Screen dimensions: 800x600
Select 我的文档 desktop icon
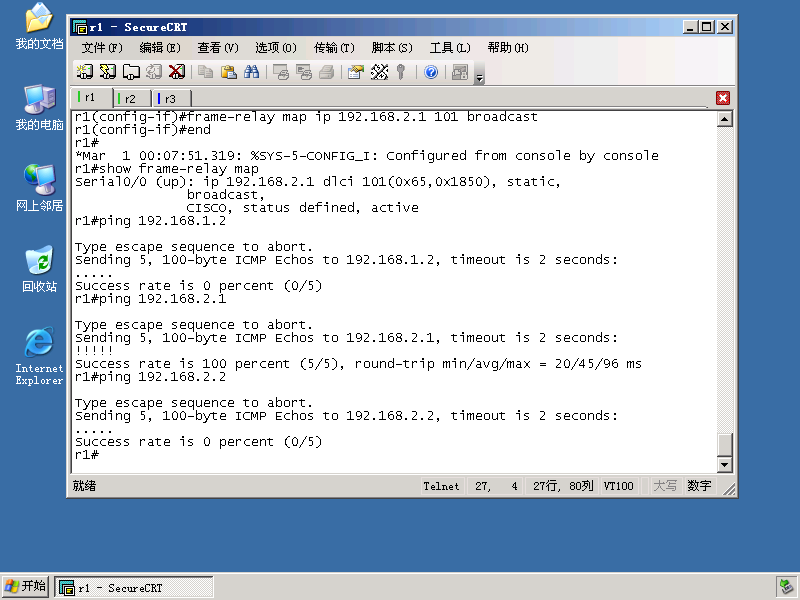39,27
